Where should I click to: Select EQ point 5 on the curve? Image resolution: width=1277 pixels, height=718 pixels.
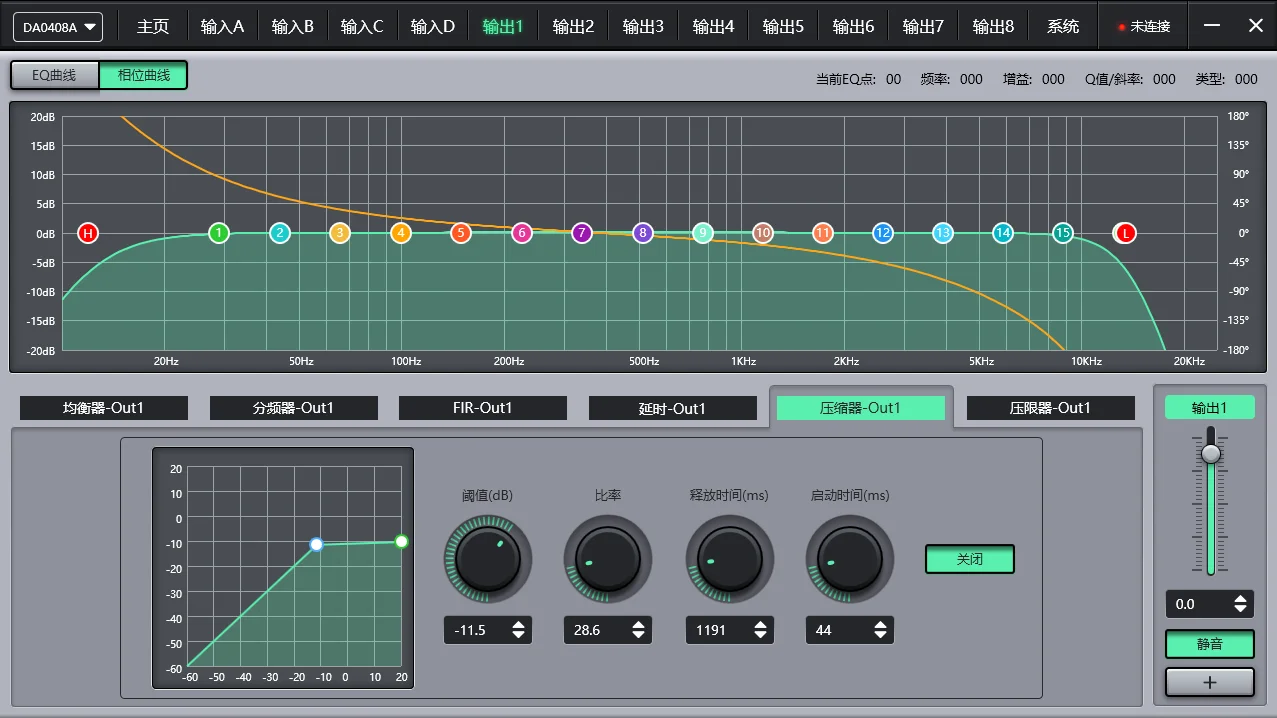(x=461, y=232)
